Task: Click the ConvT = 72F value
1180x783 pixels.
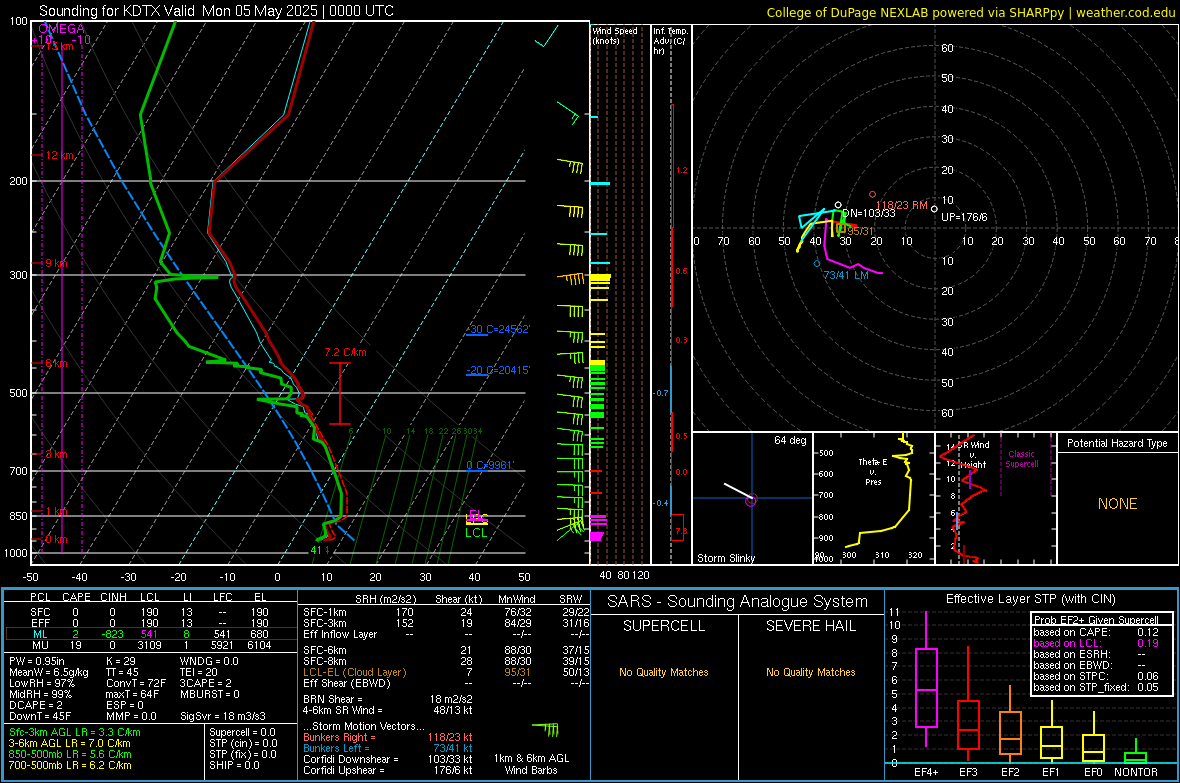Action: (x=135, y=683)
